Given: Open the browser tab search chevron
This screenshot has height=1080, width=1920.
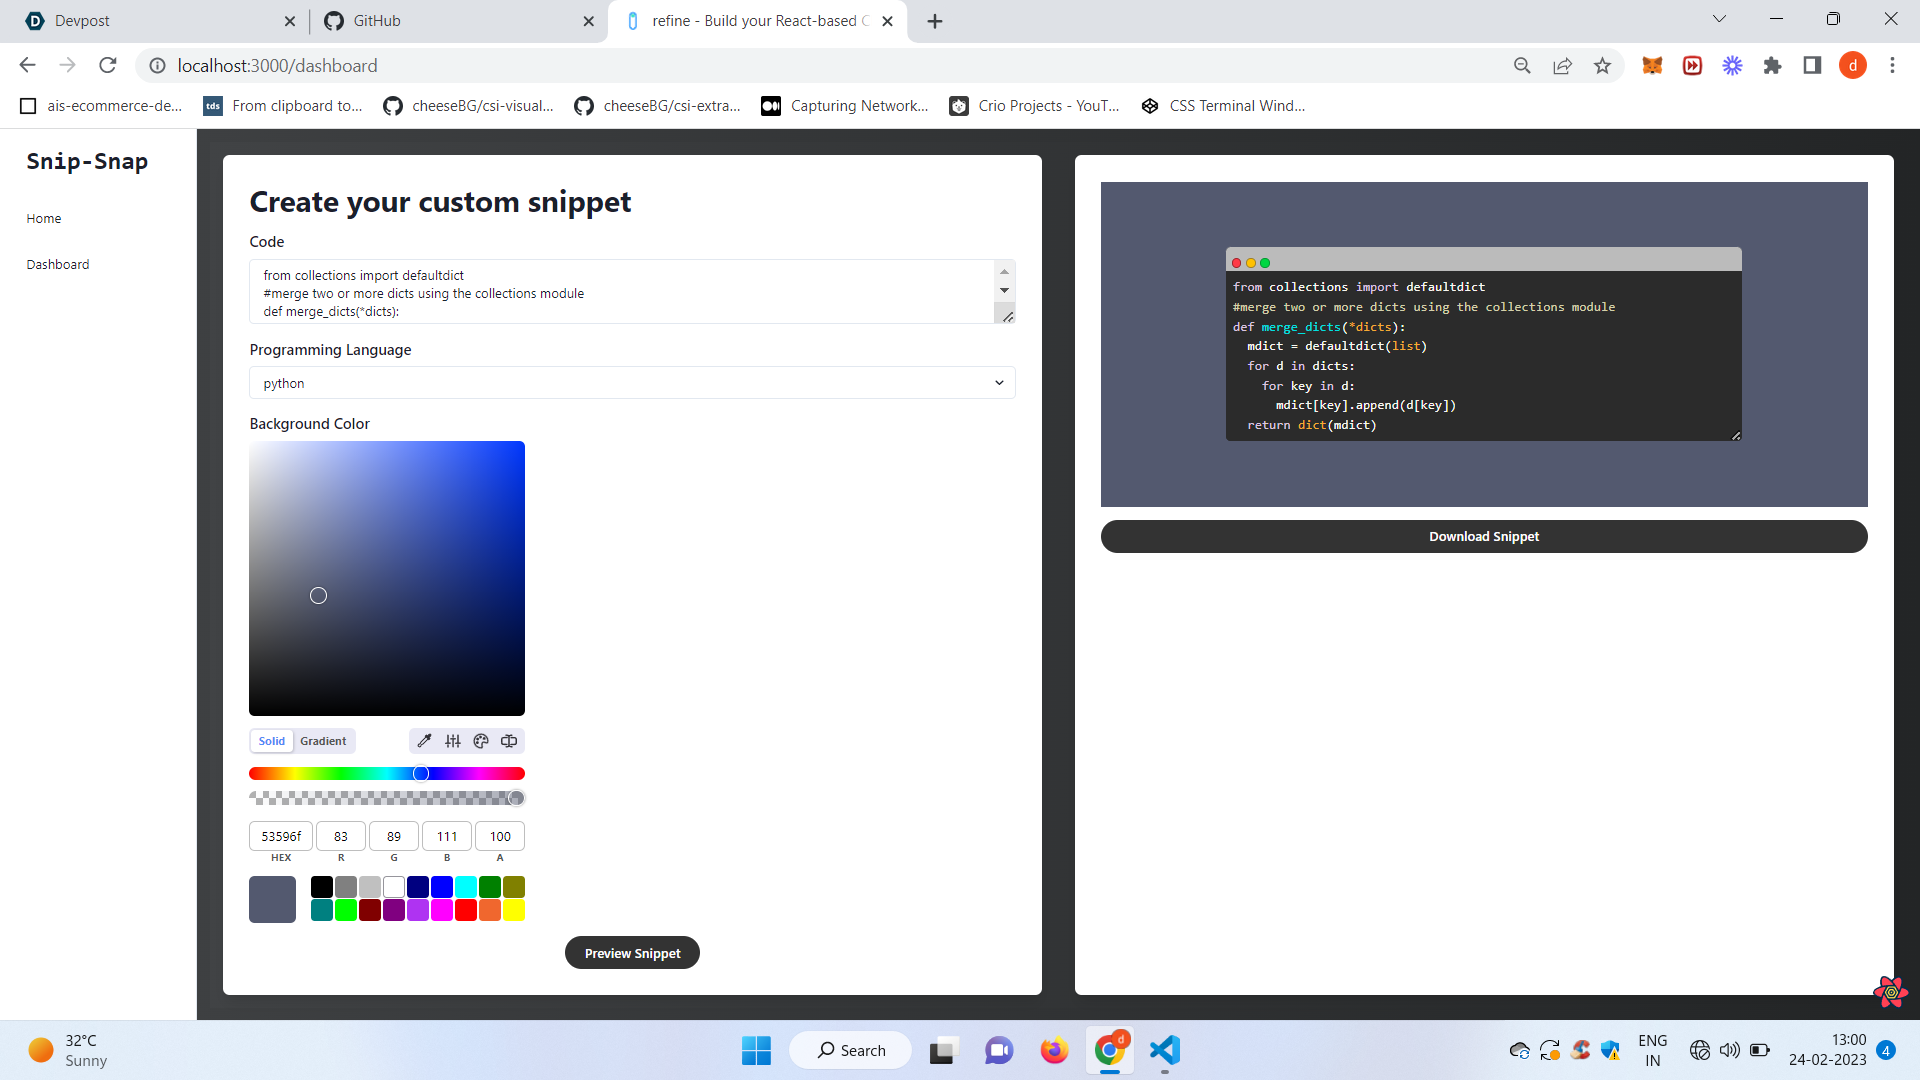Looking at the screenshot, I should 1719,18.
